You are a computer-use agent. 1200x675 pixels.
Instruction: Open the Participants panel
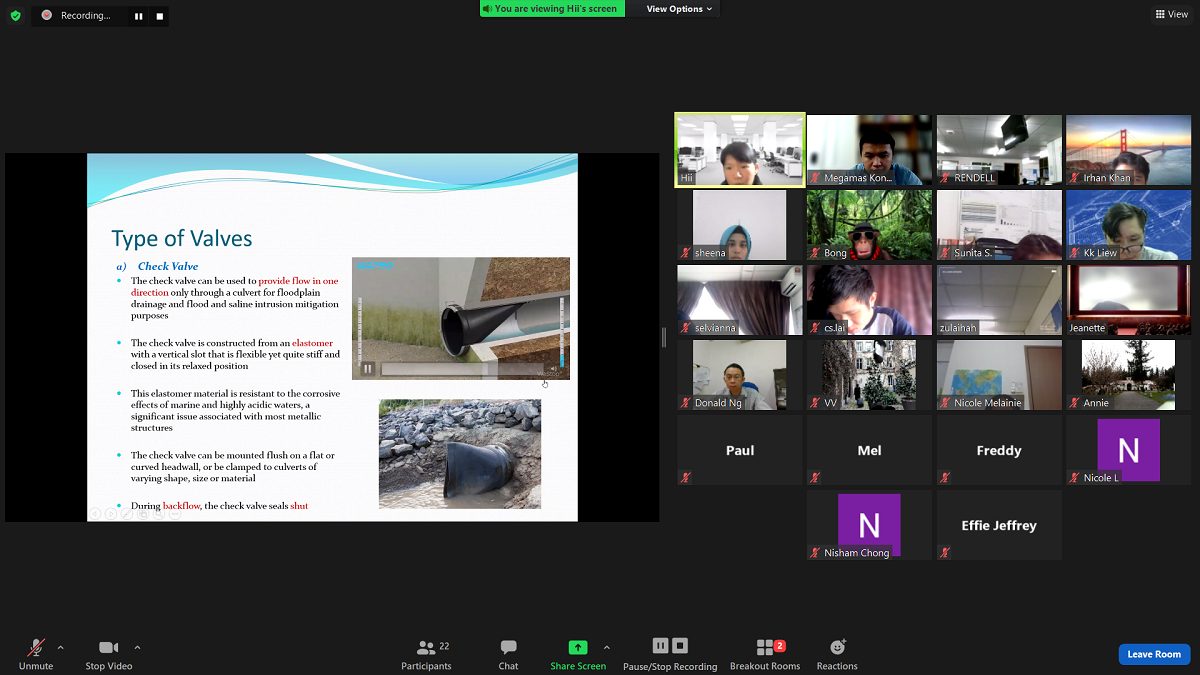point(427,654)
